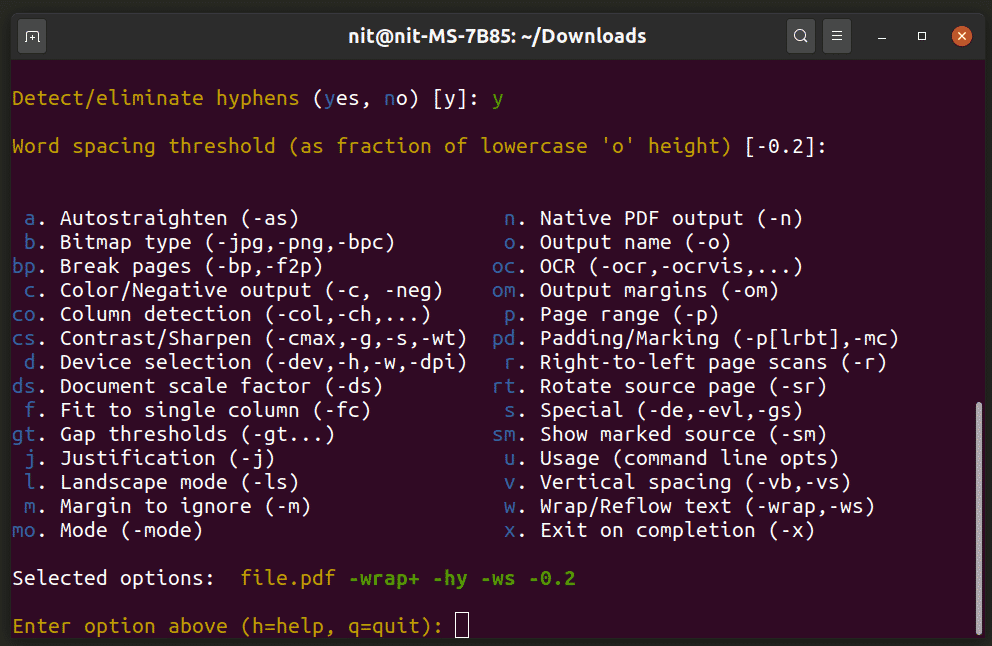Click the Usage (command line opts) entry
The height and width of the screenshot is (646, 992).
point(688,458)
